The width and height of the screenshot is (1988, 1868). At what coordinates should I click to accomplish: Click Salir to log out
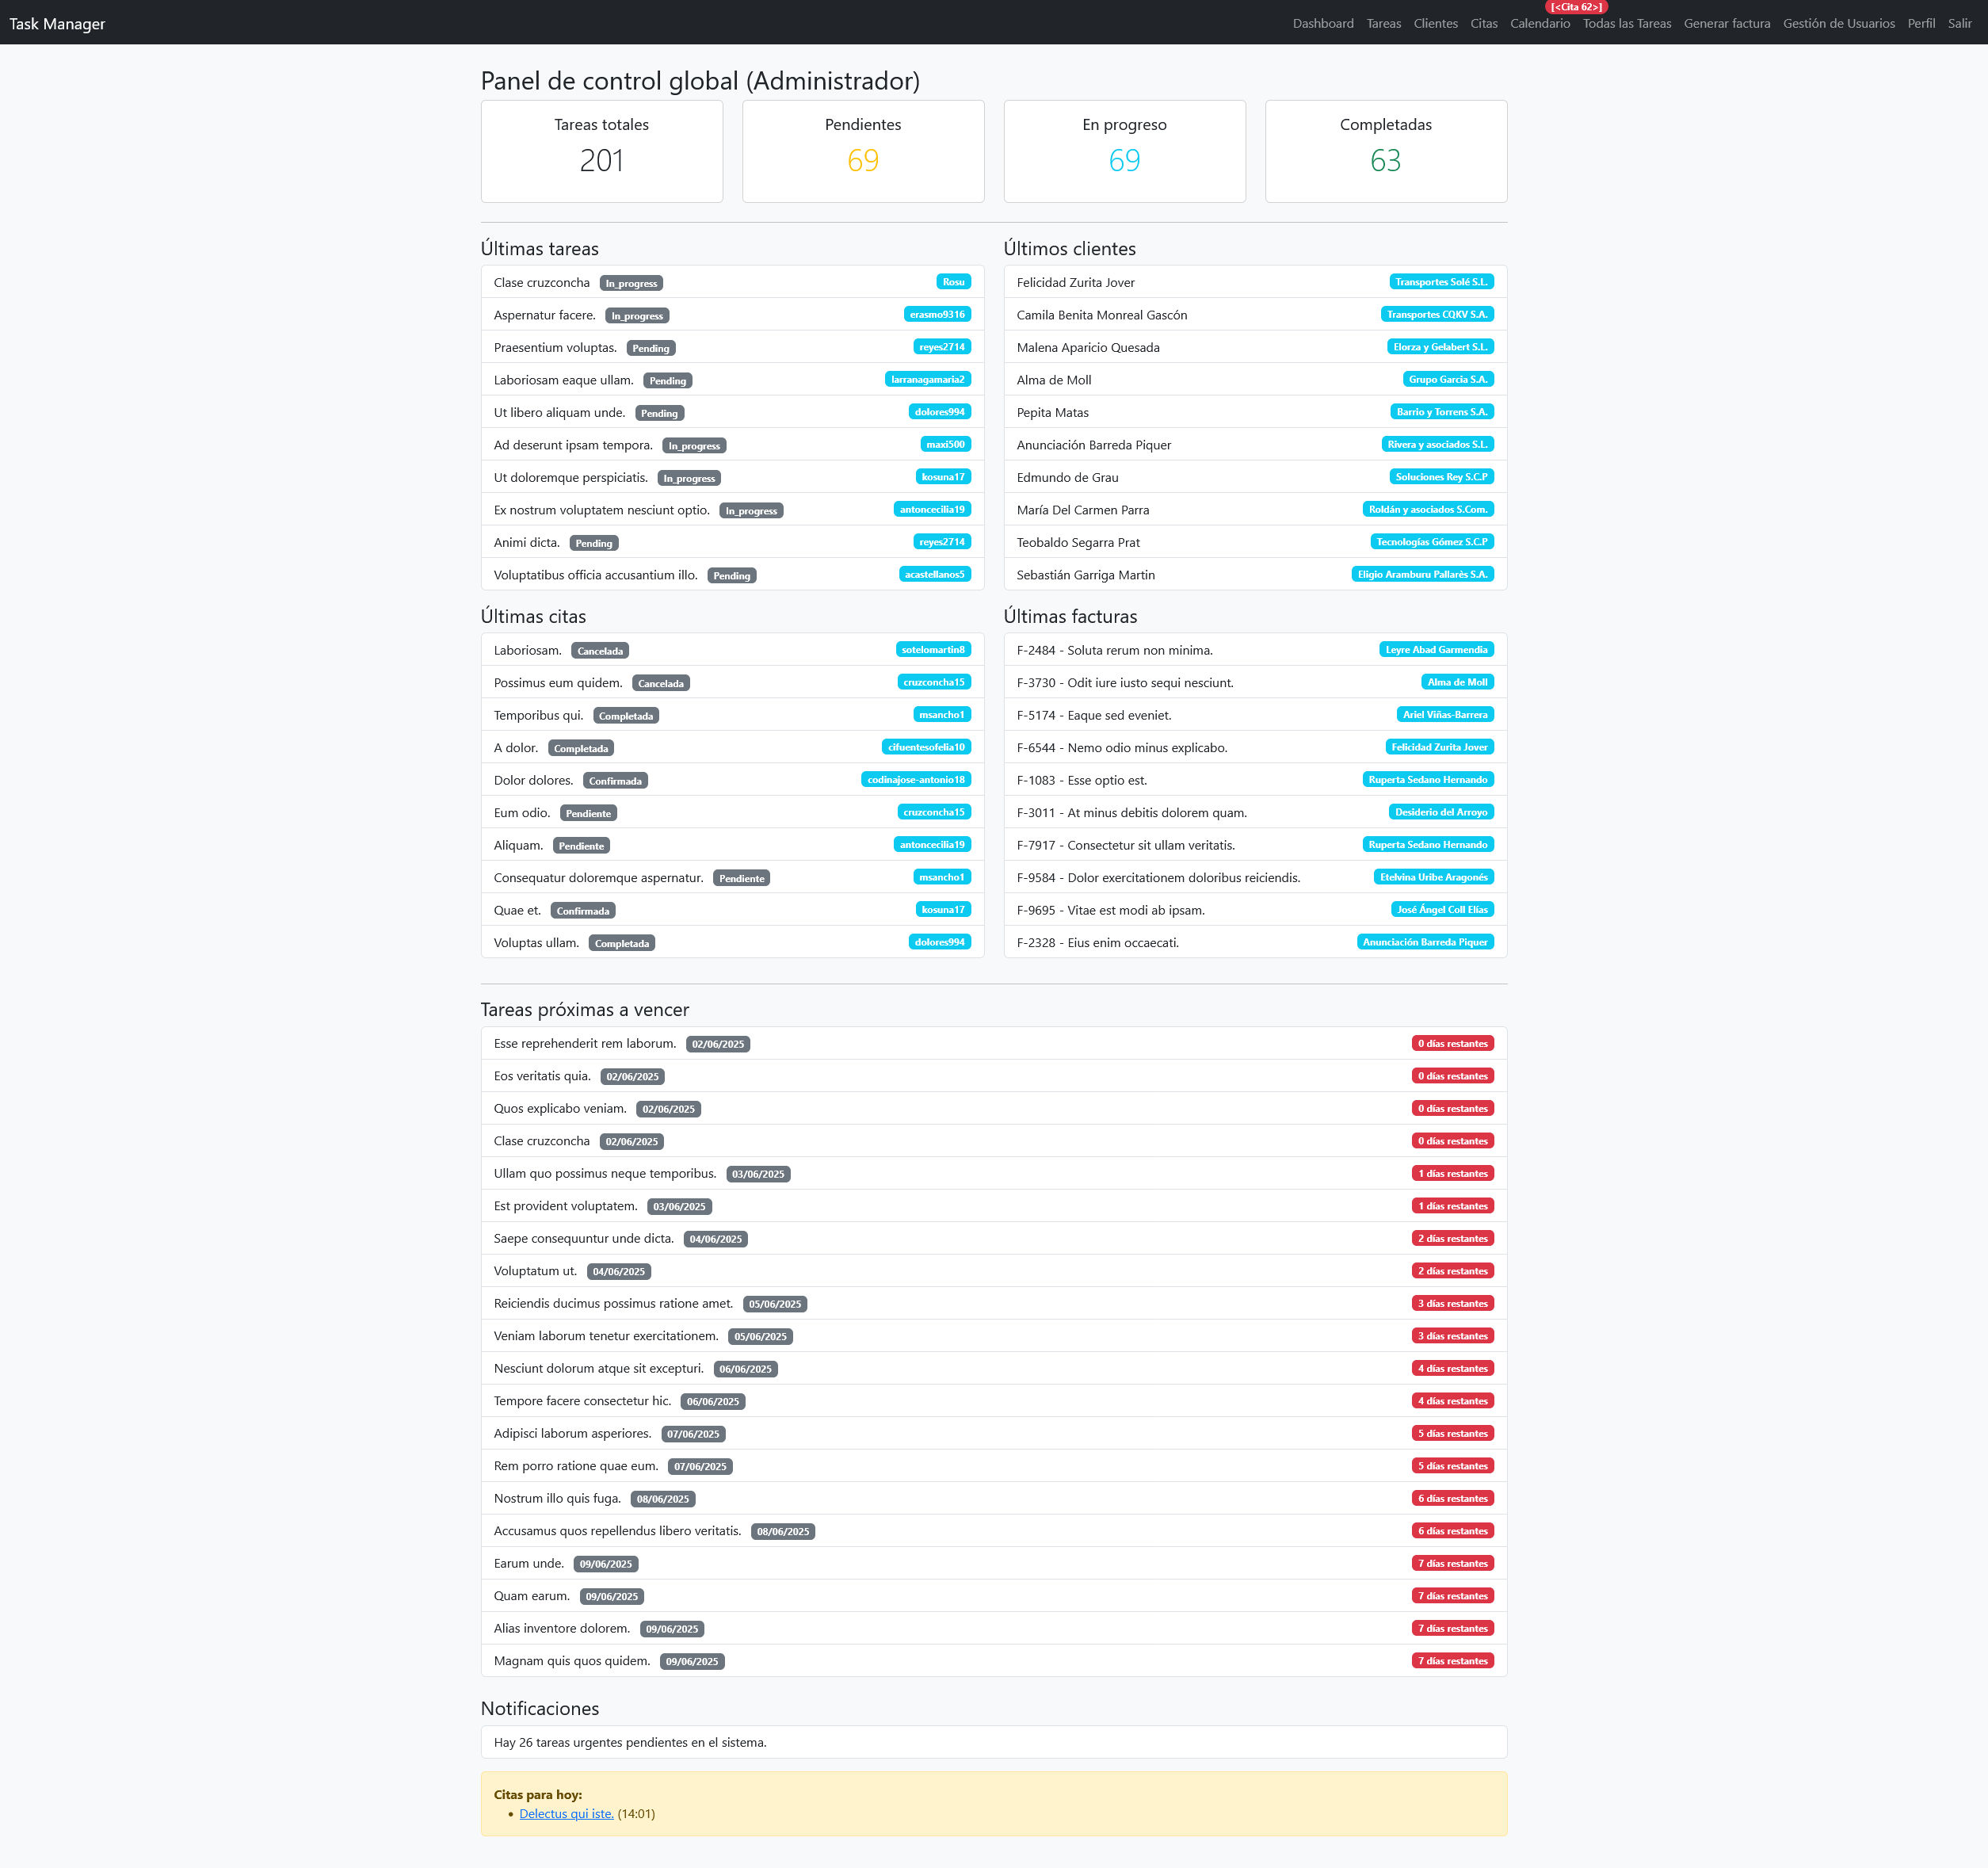coord(1959,23)
